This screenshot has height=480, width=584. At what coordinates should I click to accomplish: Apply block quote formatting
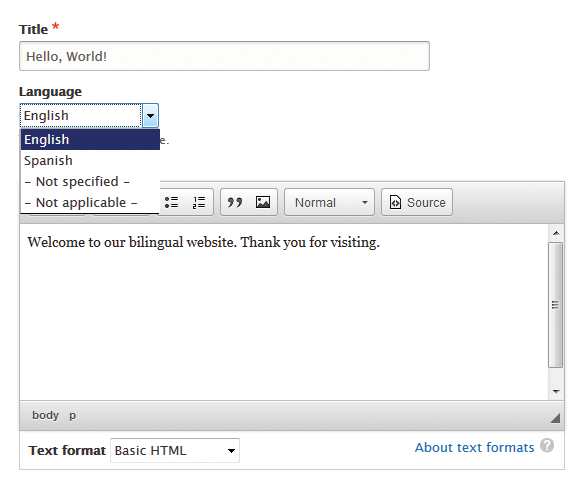pyautogui.click(x=235, y=202)
